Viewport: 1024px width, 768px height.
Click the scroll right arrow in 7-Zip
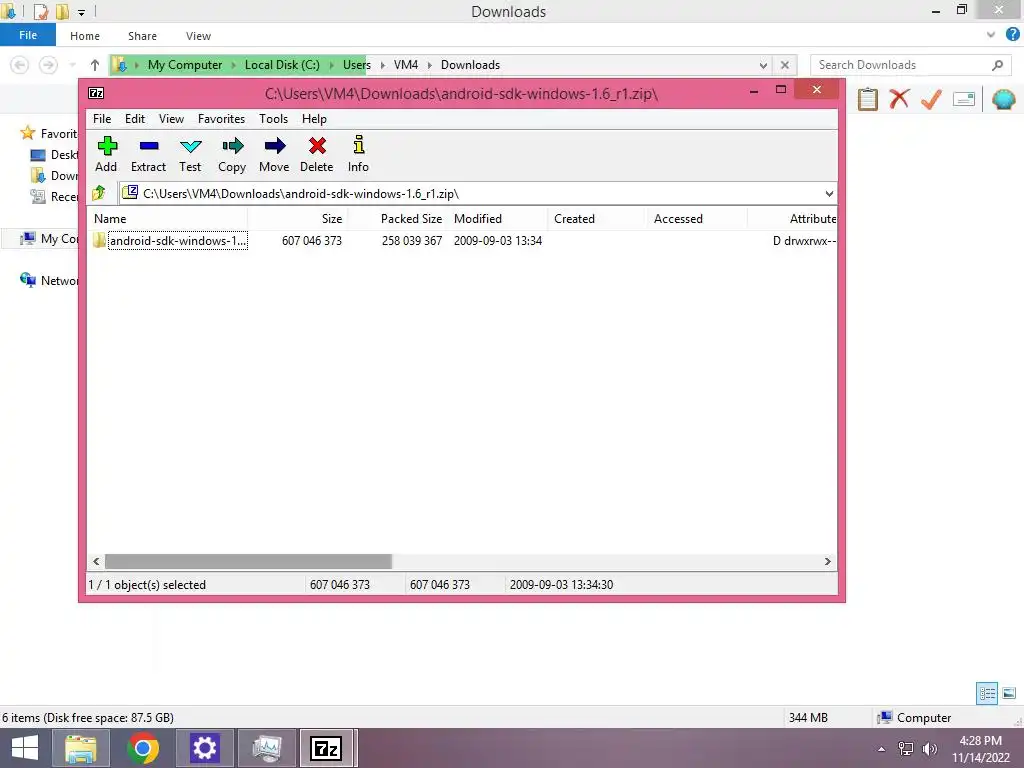pyautogui.click(x=827, y=562)
